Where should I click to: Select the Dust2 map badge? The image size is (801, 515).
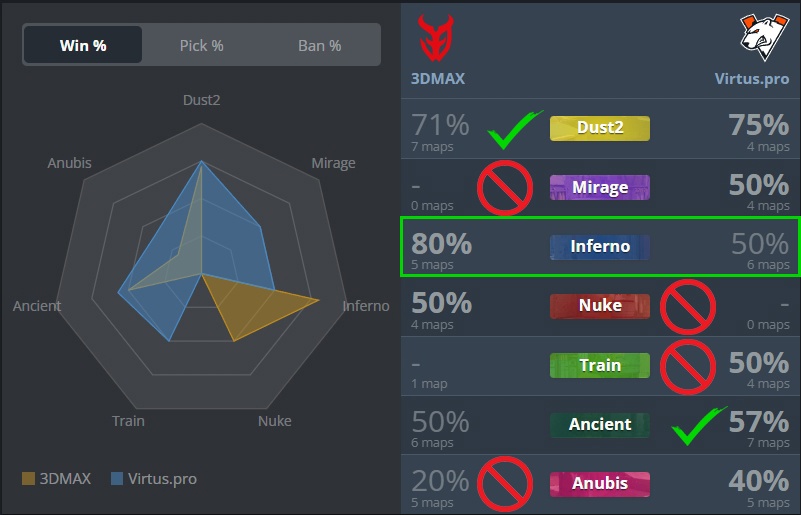point(600,128)
